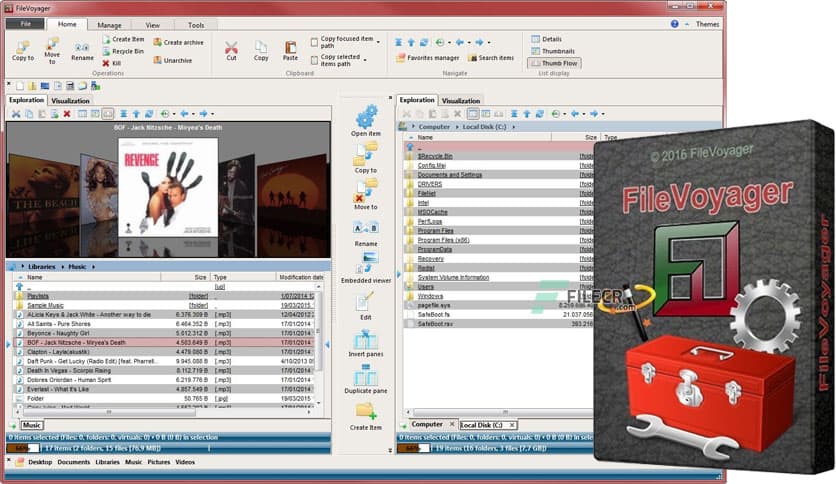836x484 pixels.
Task: Open the File menu
Action: (x=26, y=24)
